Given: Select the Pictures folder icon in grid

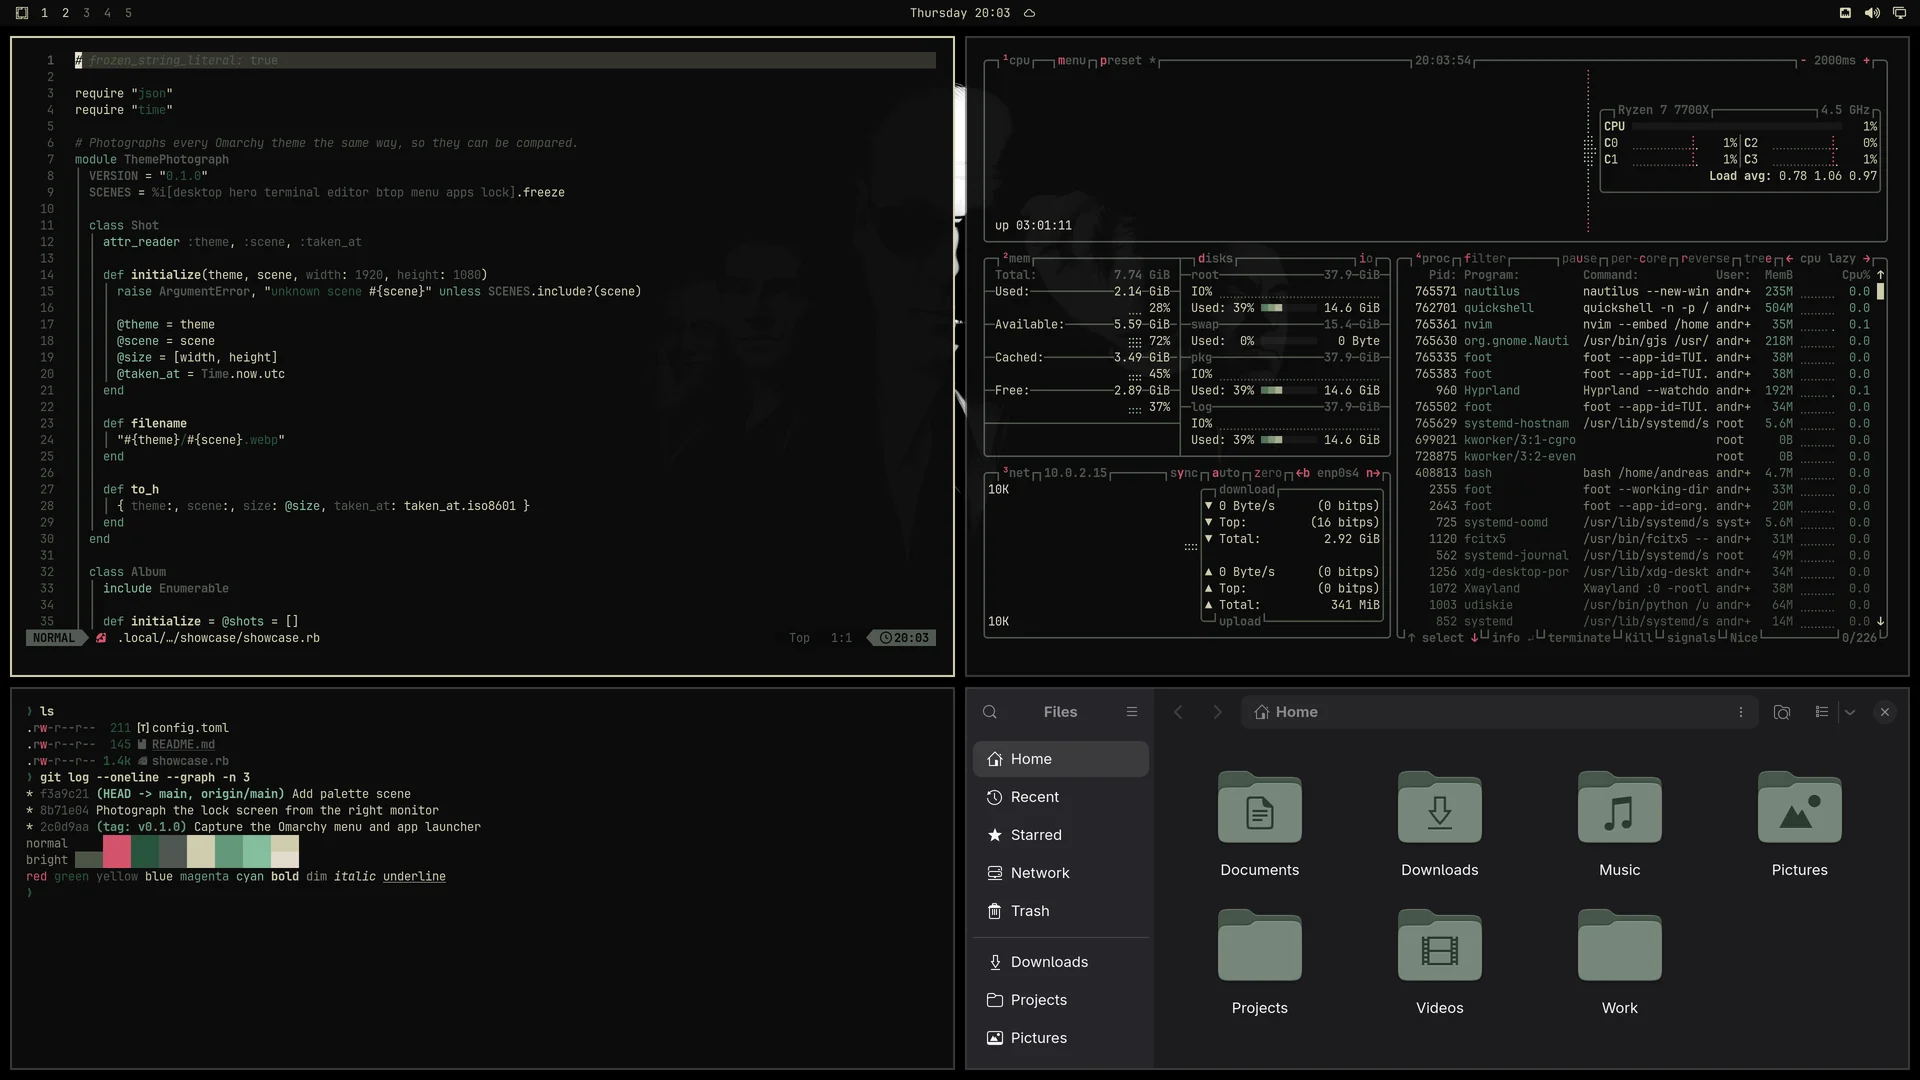Looking at the screenshot, I should (x=1800, y=807).
